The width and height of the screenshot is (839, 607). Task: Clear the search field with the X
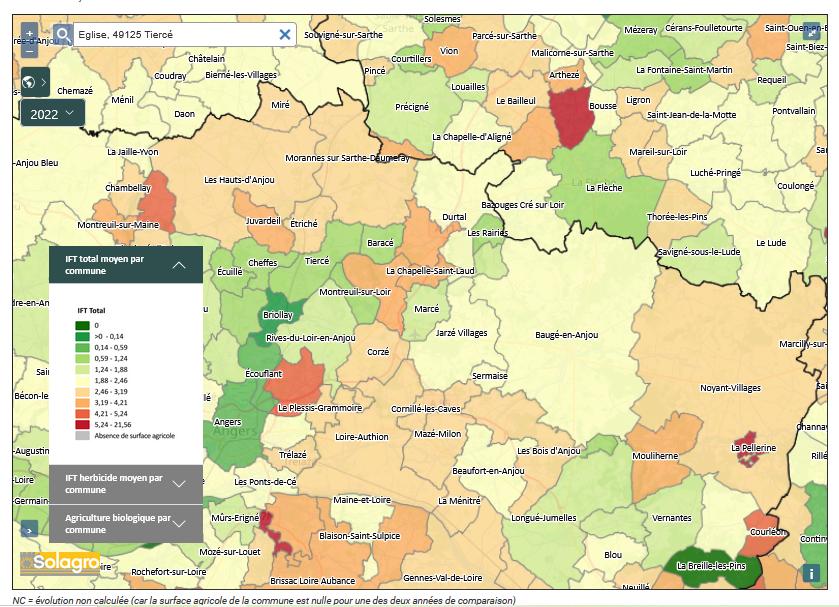click(284, 35)
